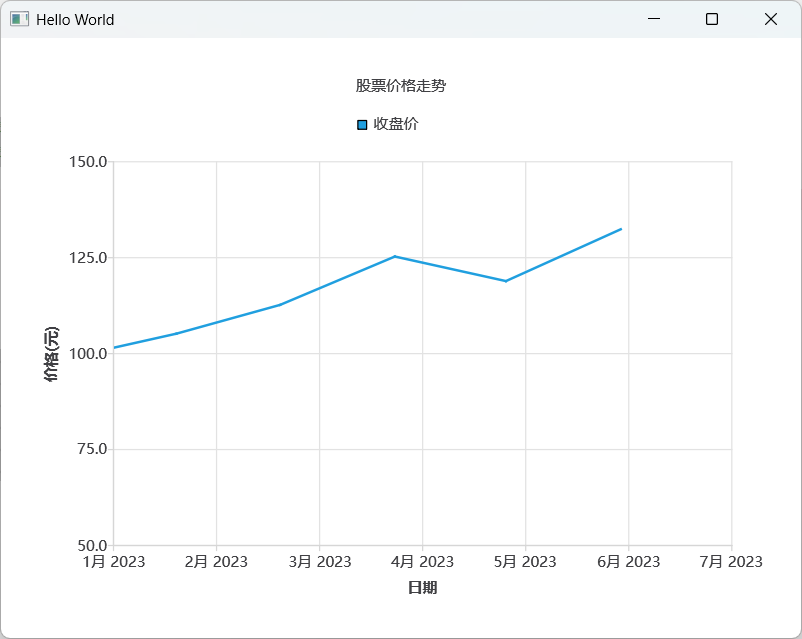The image size is (802, 639).
Task: Click the 50.0 y-axis label
Action: click(92, 545)
